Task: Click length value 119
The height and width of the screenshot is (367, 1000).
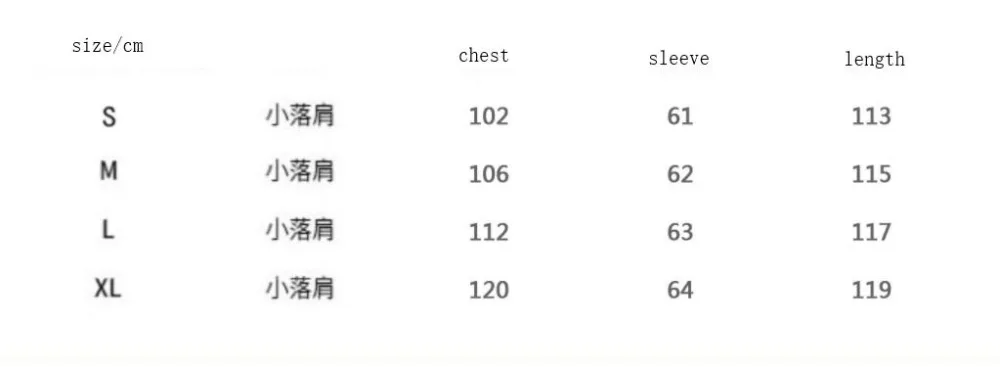Action: 872,290
